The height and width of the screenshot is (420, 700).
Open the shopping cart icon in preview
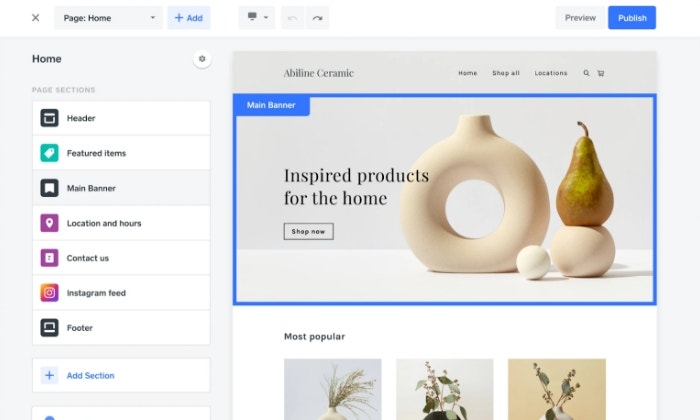point(601,73)
